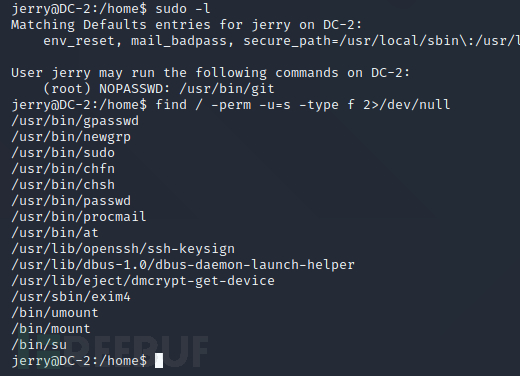This screenshot has width=520, height=376.
Task: Click the dbus-daemon-launch-helper path
Action: (x=183, y=265)
